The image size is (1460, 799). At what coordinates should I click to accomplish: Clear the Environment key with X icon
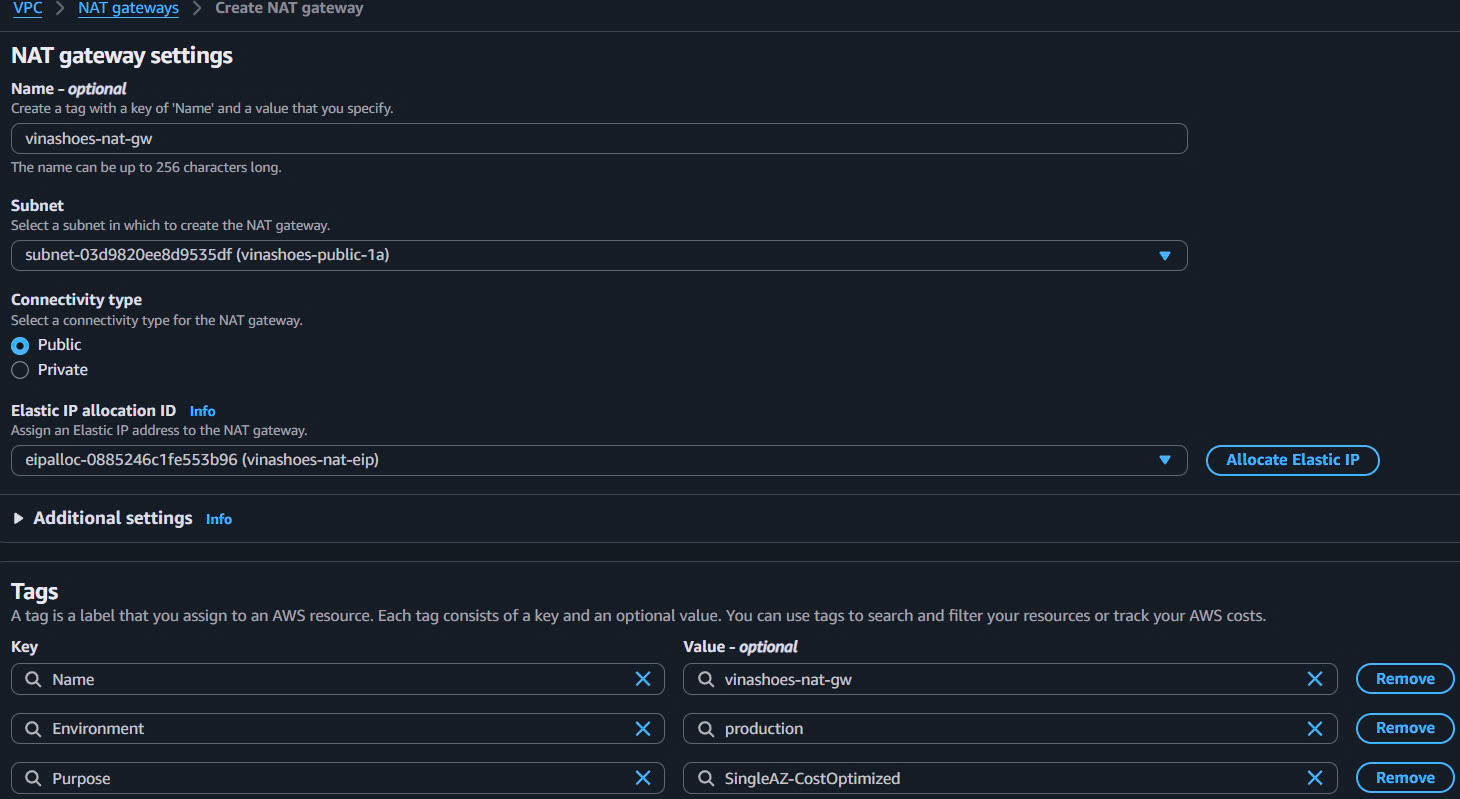click(643, 729)
